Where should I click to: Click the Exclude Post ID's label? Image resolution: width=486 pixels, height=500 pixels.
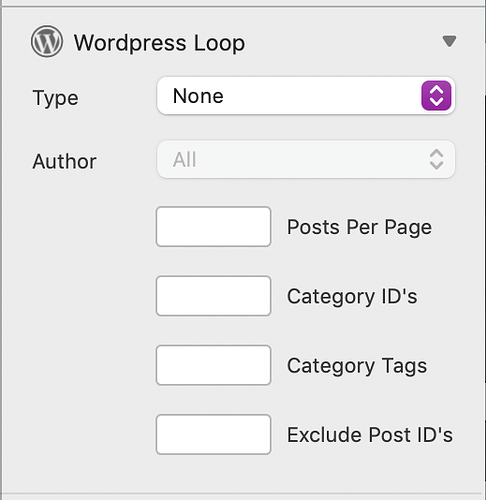[370, 435]
